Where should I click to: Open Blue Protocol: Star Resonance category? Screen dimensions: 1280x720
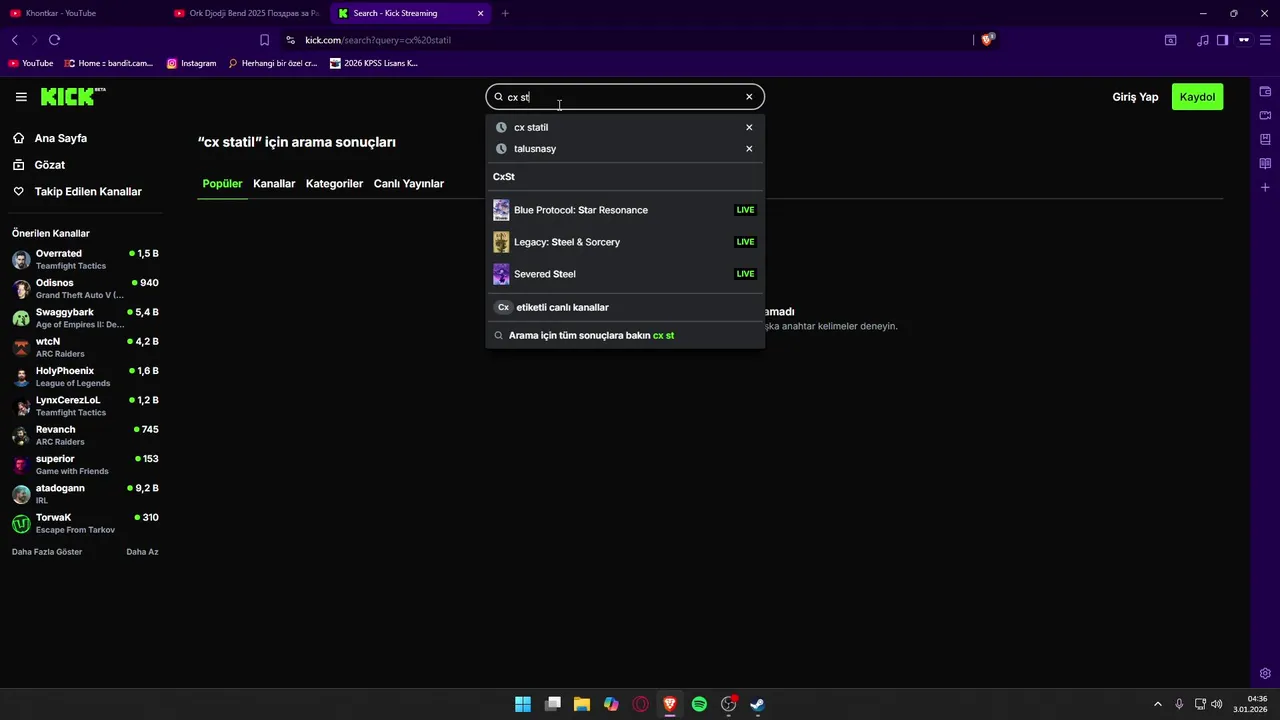coord(625,210)
